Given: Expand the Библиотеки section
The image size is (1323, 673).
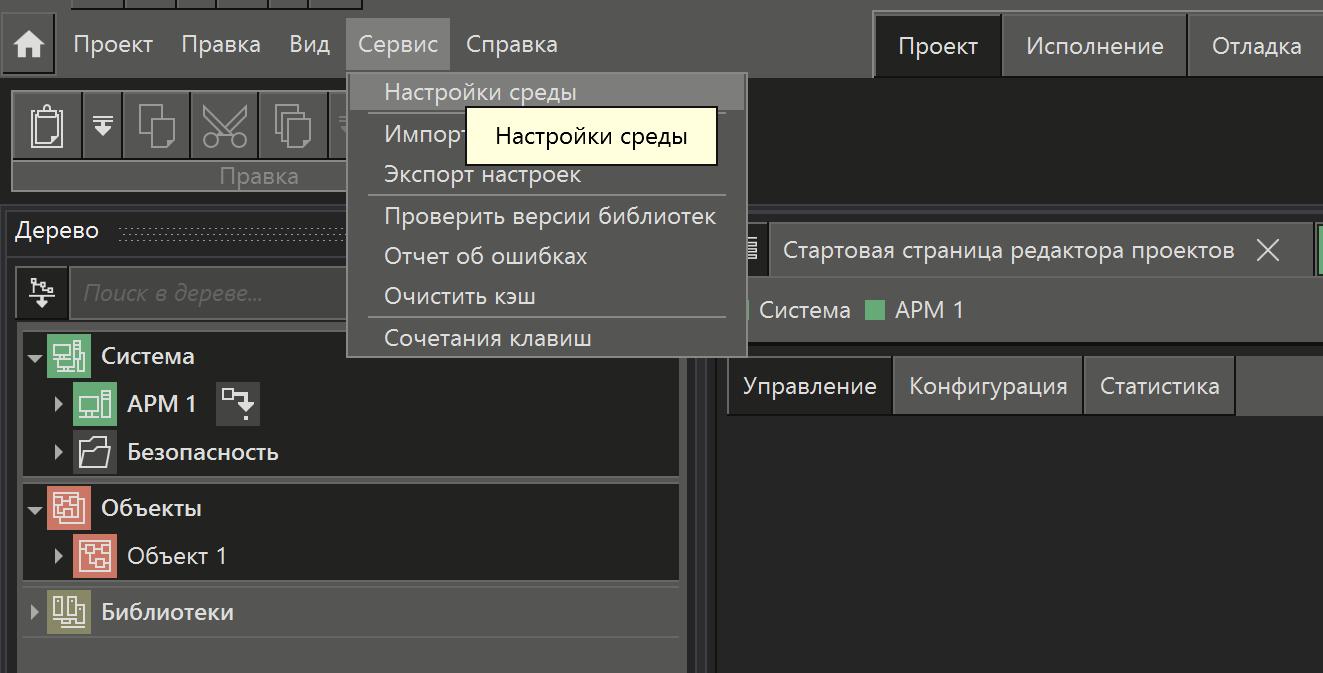Looking at the screenshot, I should tap(34, 612).
